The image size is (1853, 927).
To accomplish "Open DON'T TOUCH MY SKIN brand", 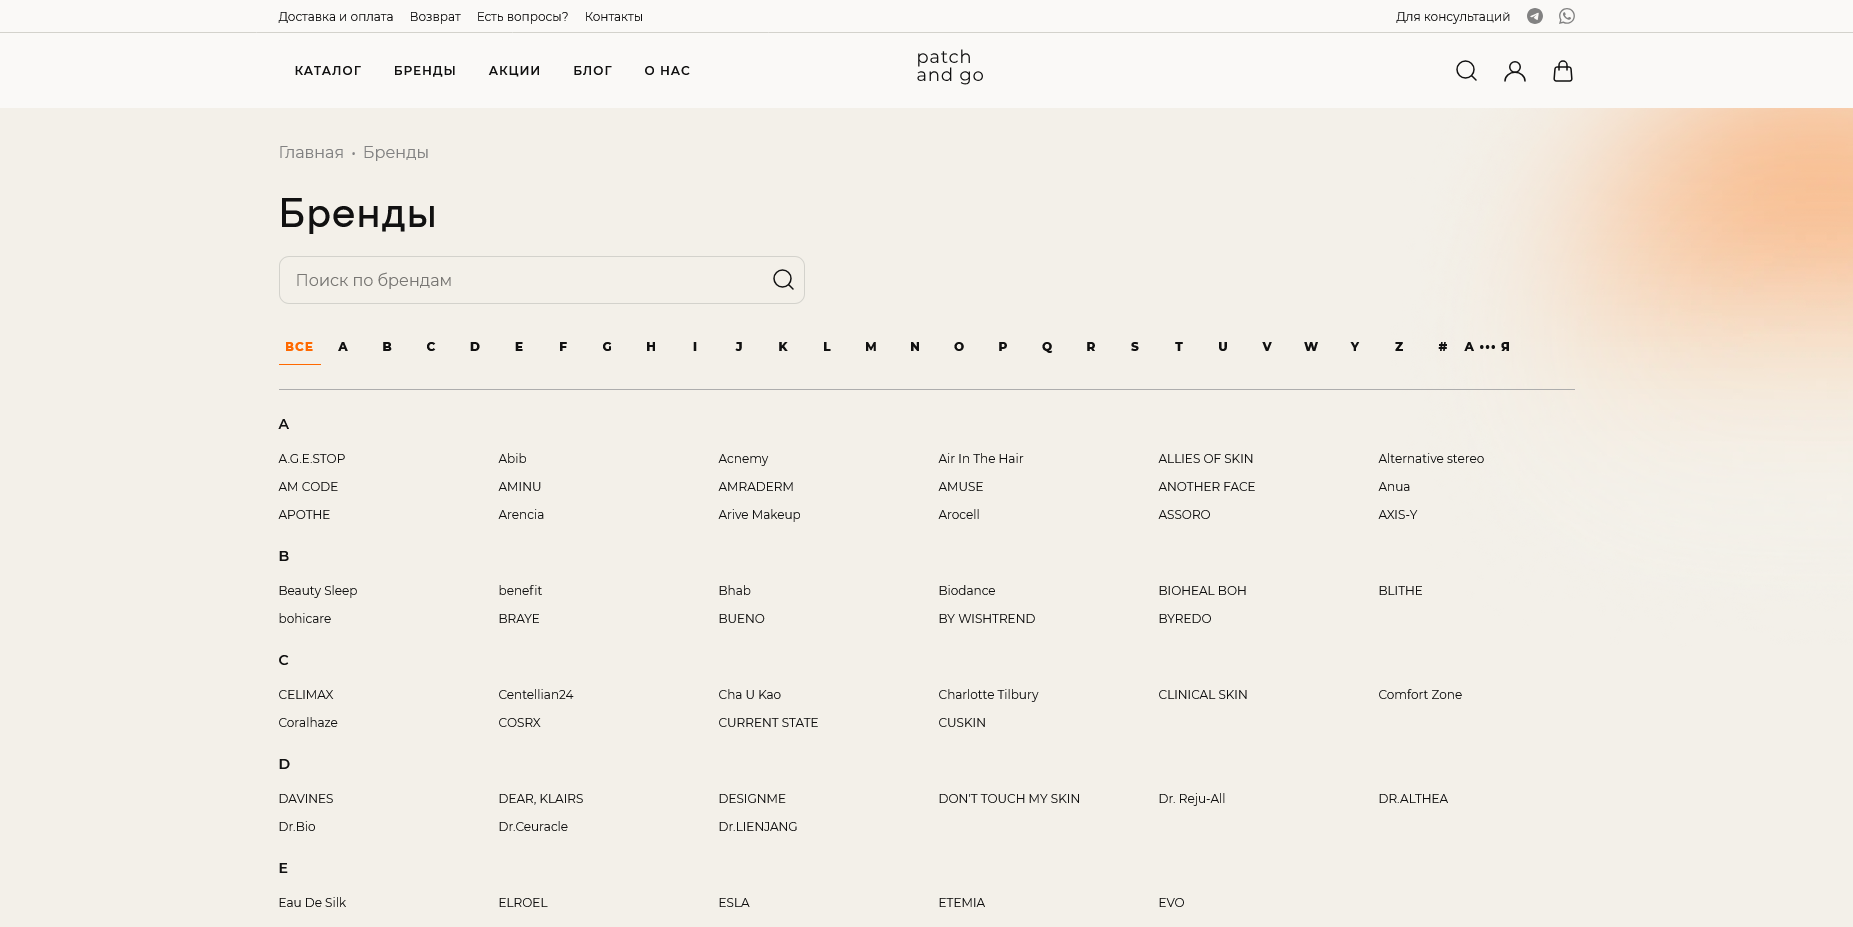I will 1010,799.
